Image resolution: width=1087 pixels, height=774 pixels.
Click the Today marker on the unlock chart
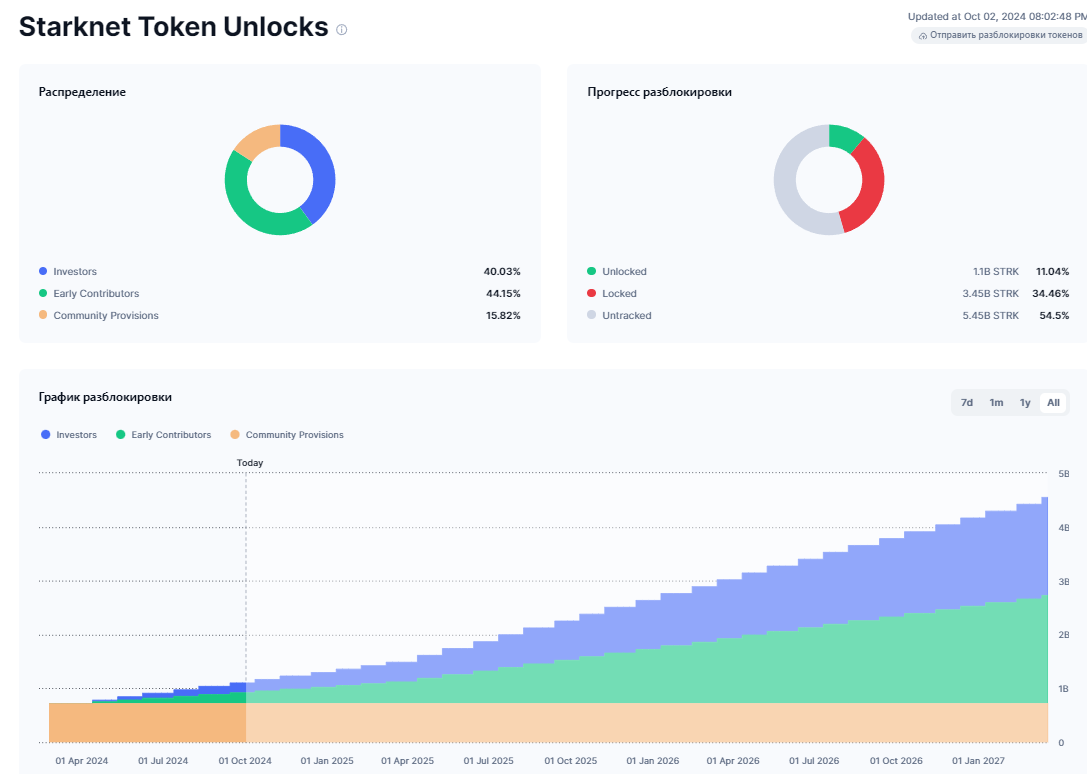tap(249, 463)
